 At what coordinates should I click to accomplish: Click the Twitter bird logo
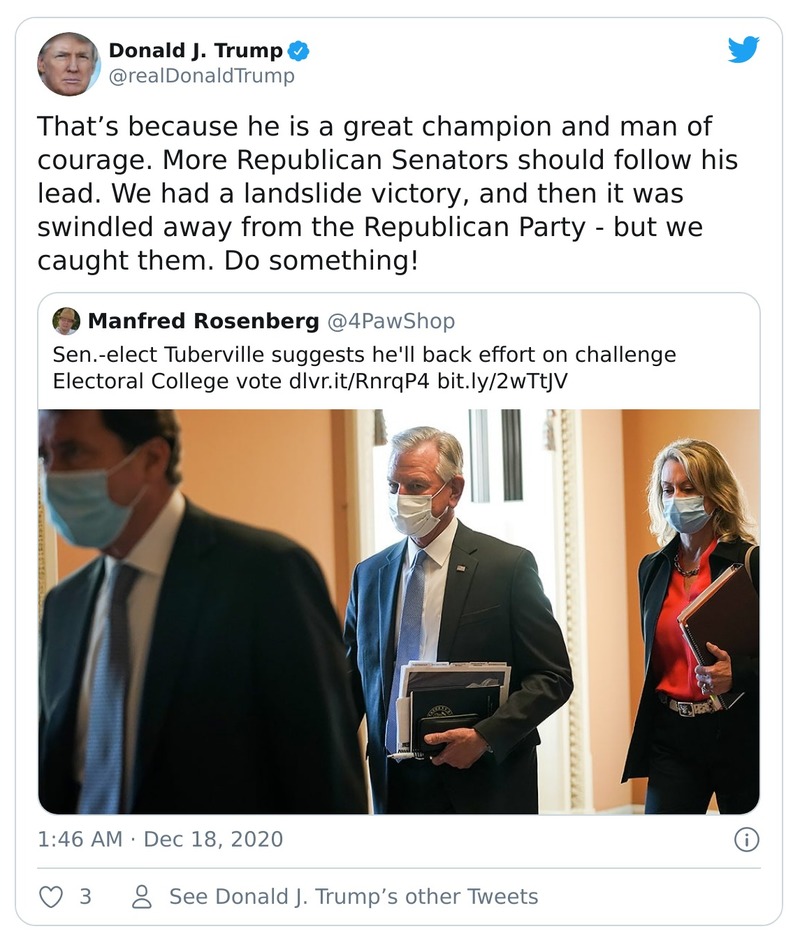(743, 49)
